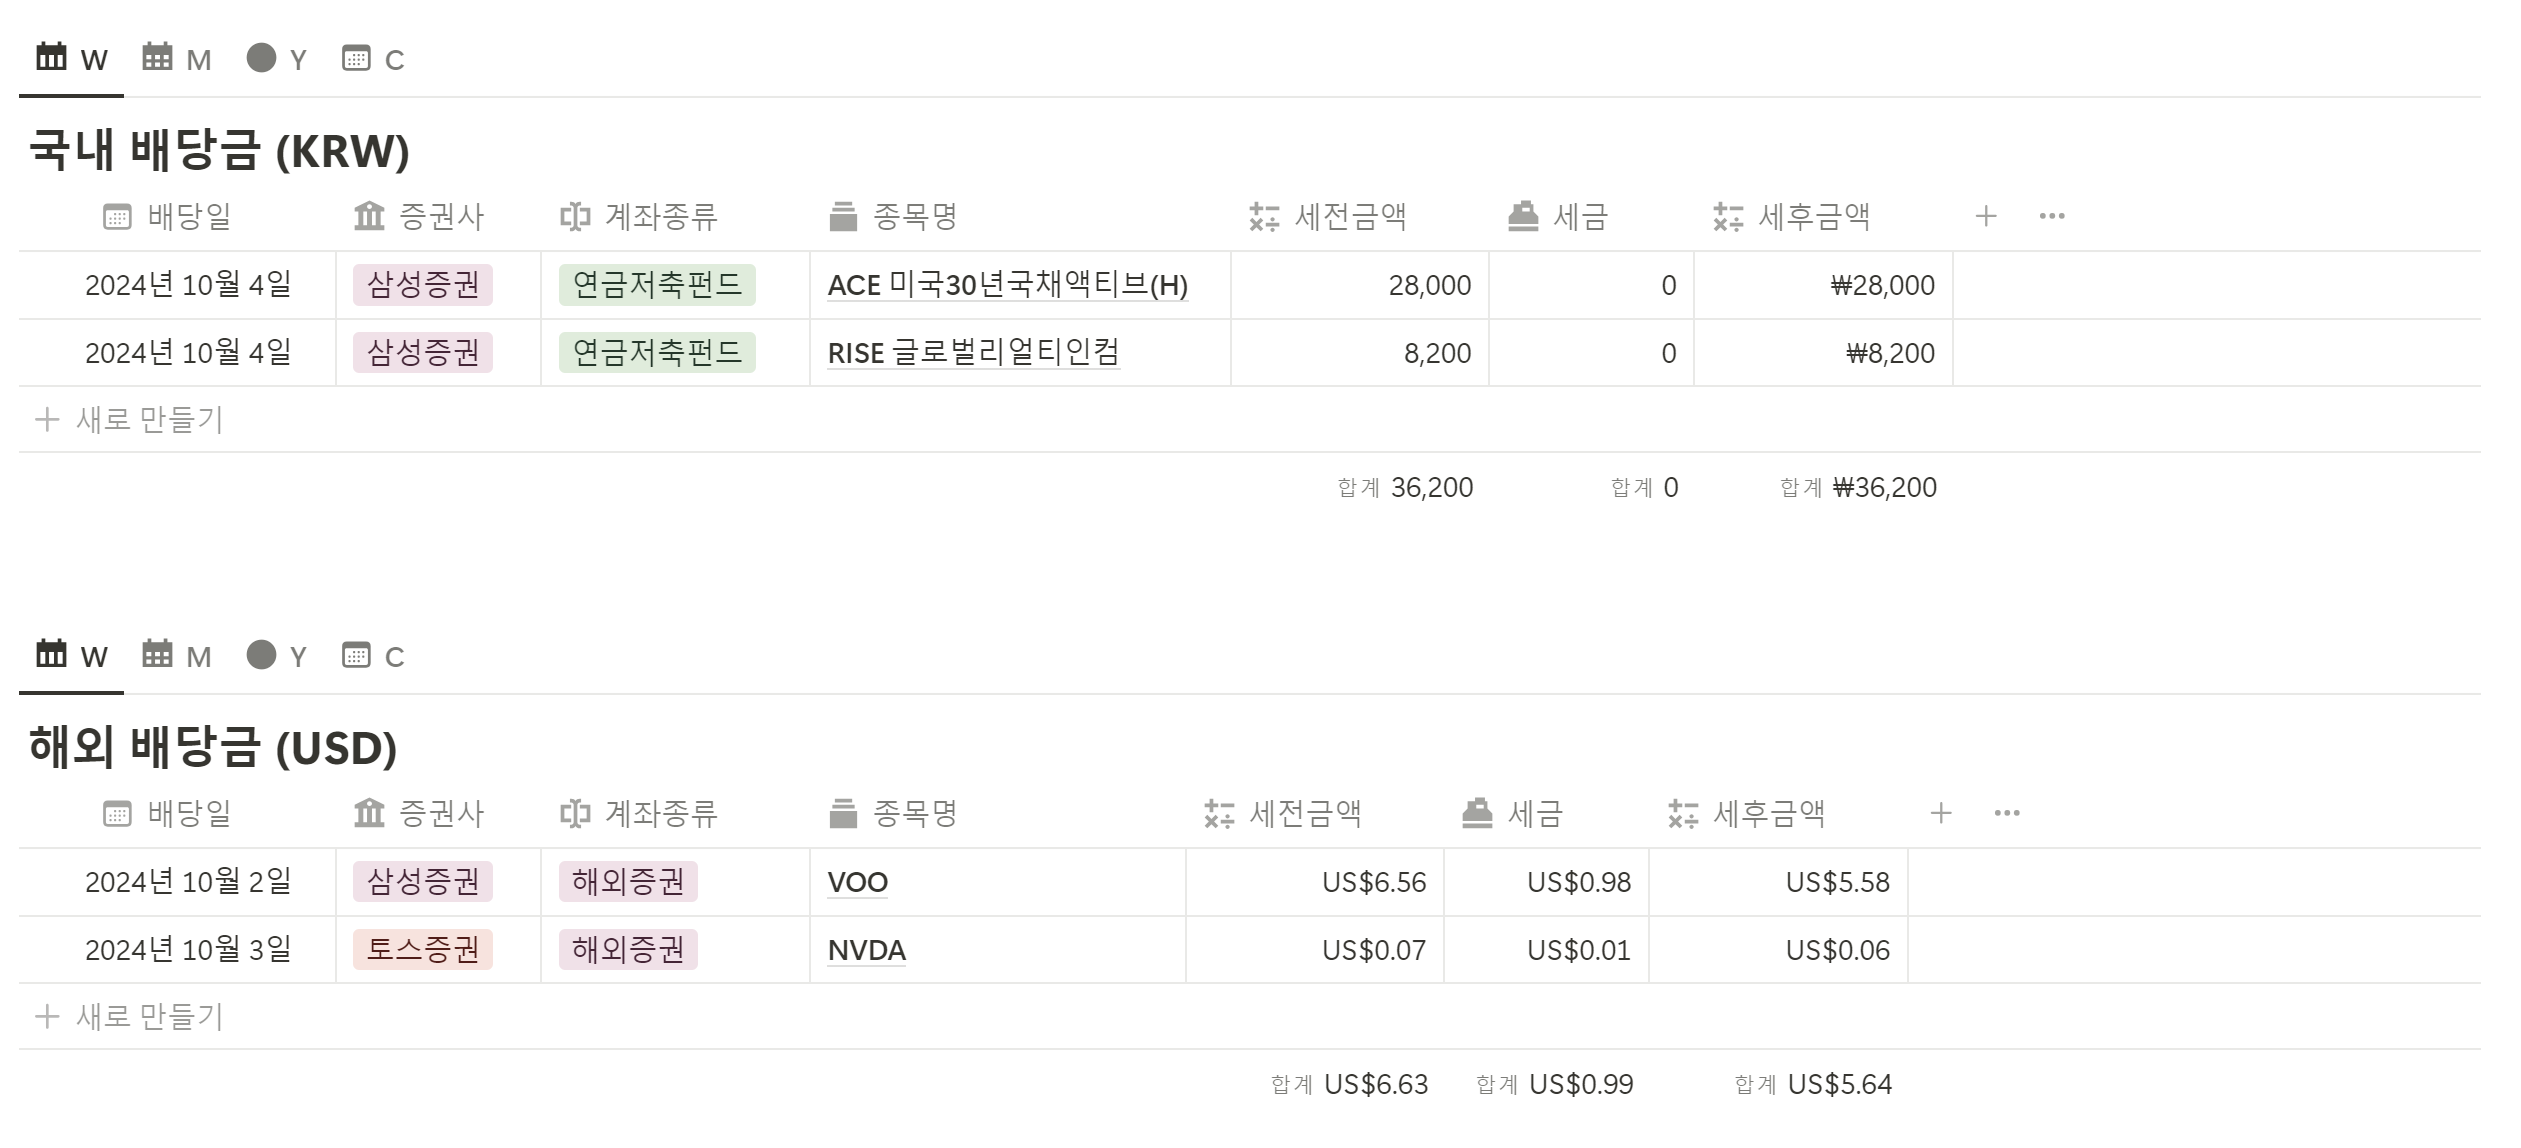Open the NVDA entry

pos(866,950)
